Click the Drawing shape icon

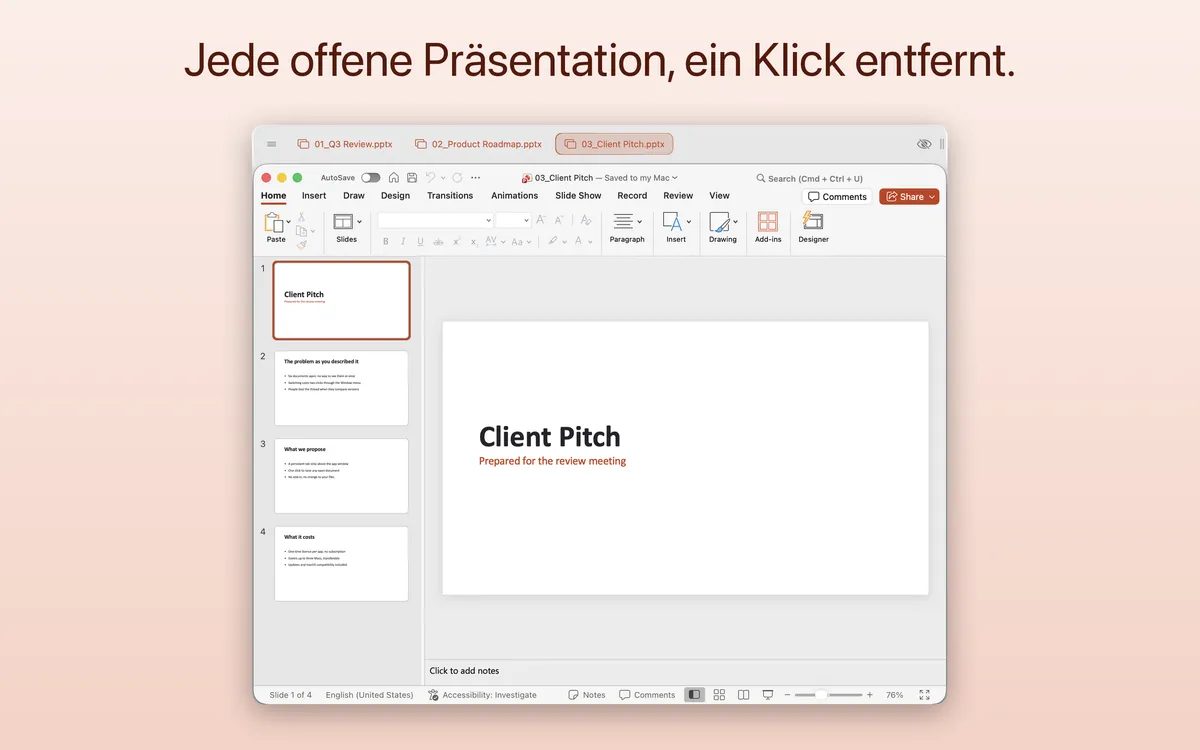click(x=719, y=222)
